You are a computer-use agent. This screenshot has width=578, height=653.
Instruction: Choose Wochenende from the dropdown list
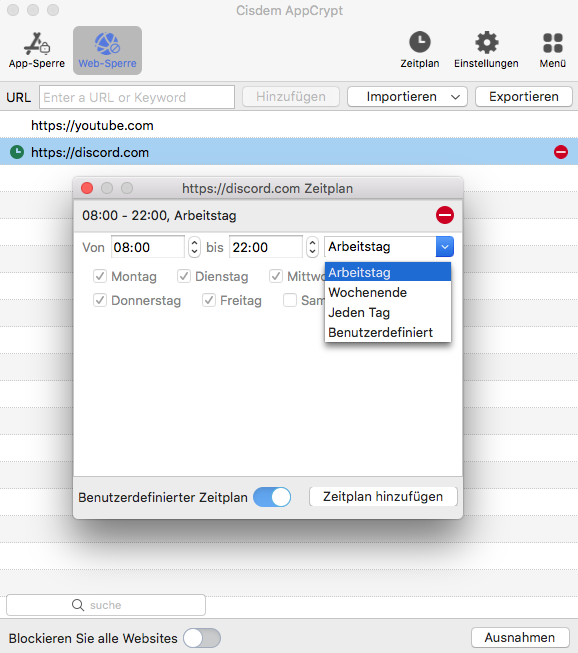(x=388, y=292)
